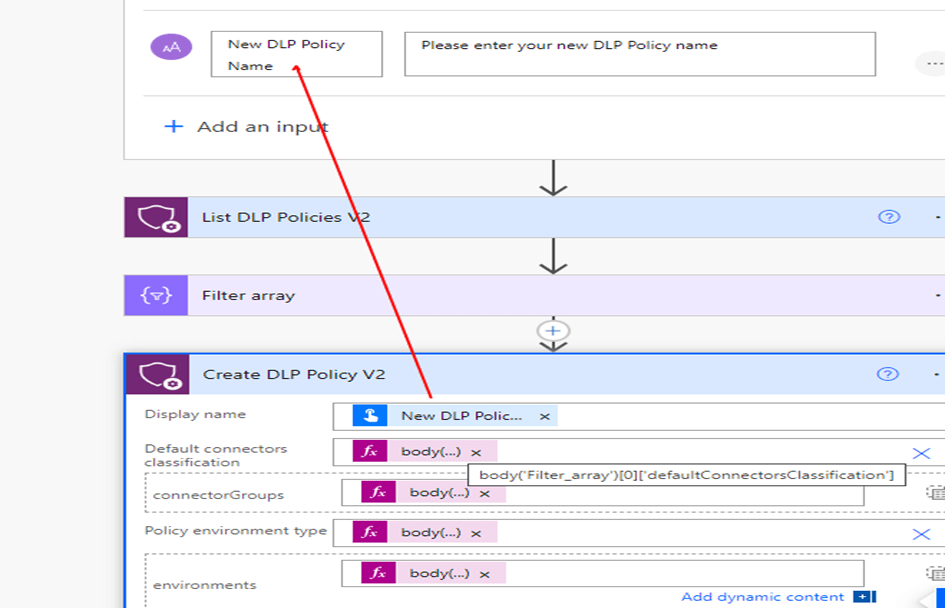Screen dimensions: 945x608
Task: Click the Filter array action icon
Action: 156,296
